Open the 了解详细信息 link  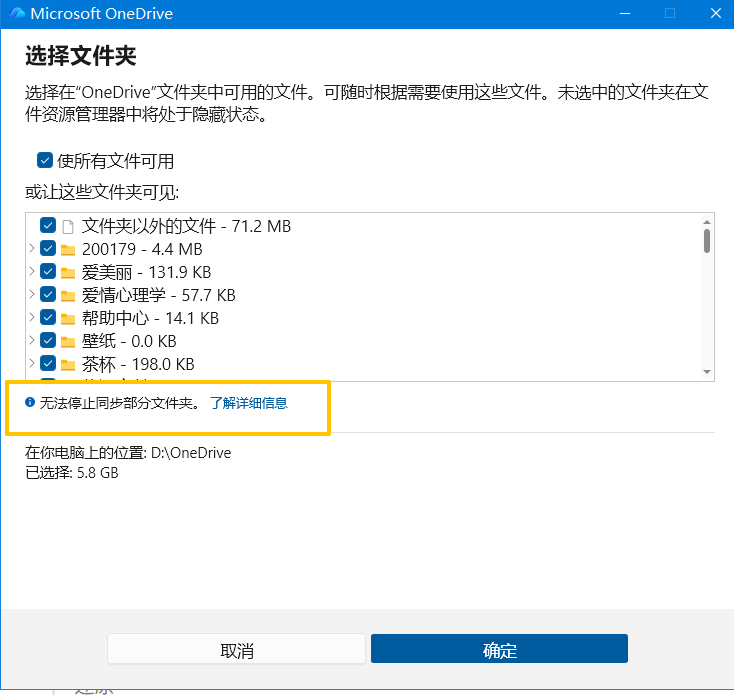pos(249,403)
